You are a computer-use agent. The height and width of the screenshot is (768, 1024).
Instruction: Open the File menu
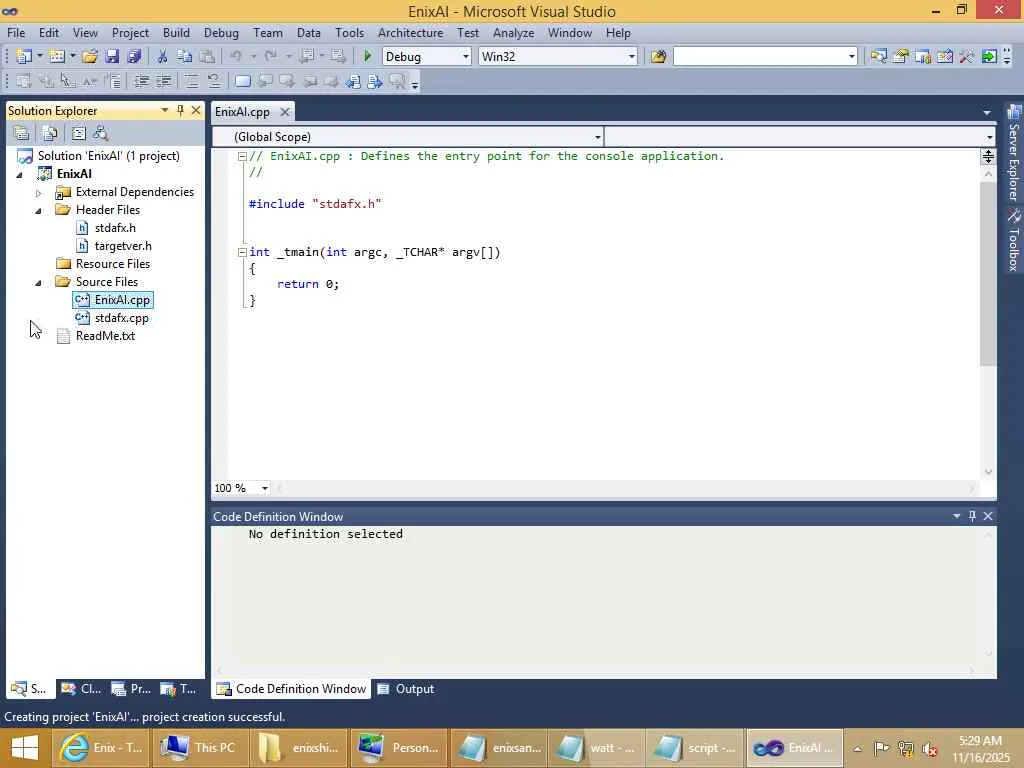pos(16,33)
